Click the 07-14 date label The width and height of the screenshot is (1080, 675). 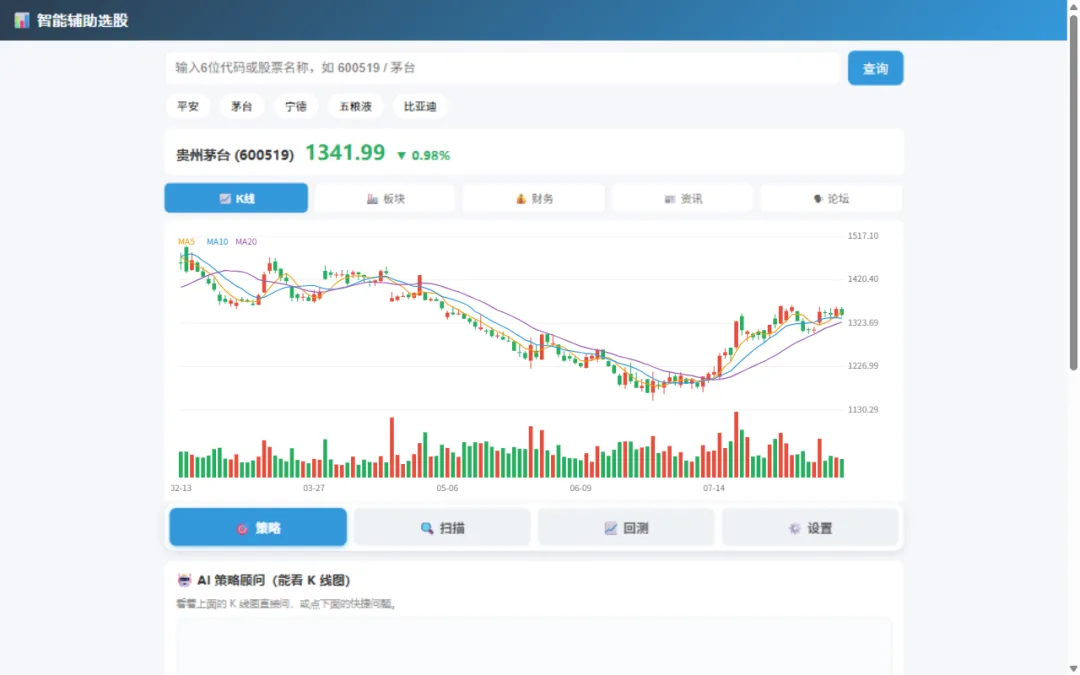point(714,488)
